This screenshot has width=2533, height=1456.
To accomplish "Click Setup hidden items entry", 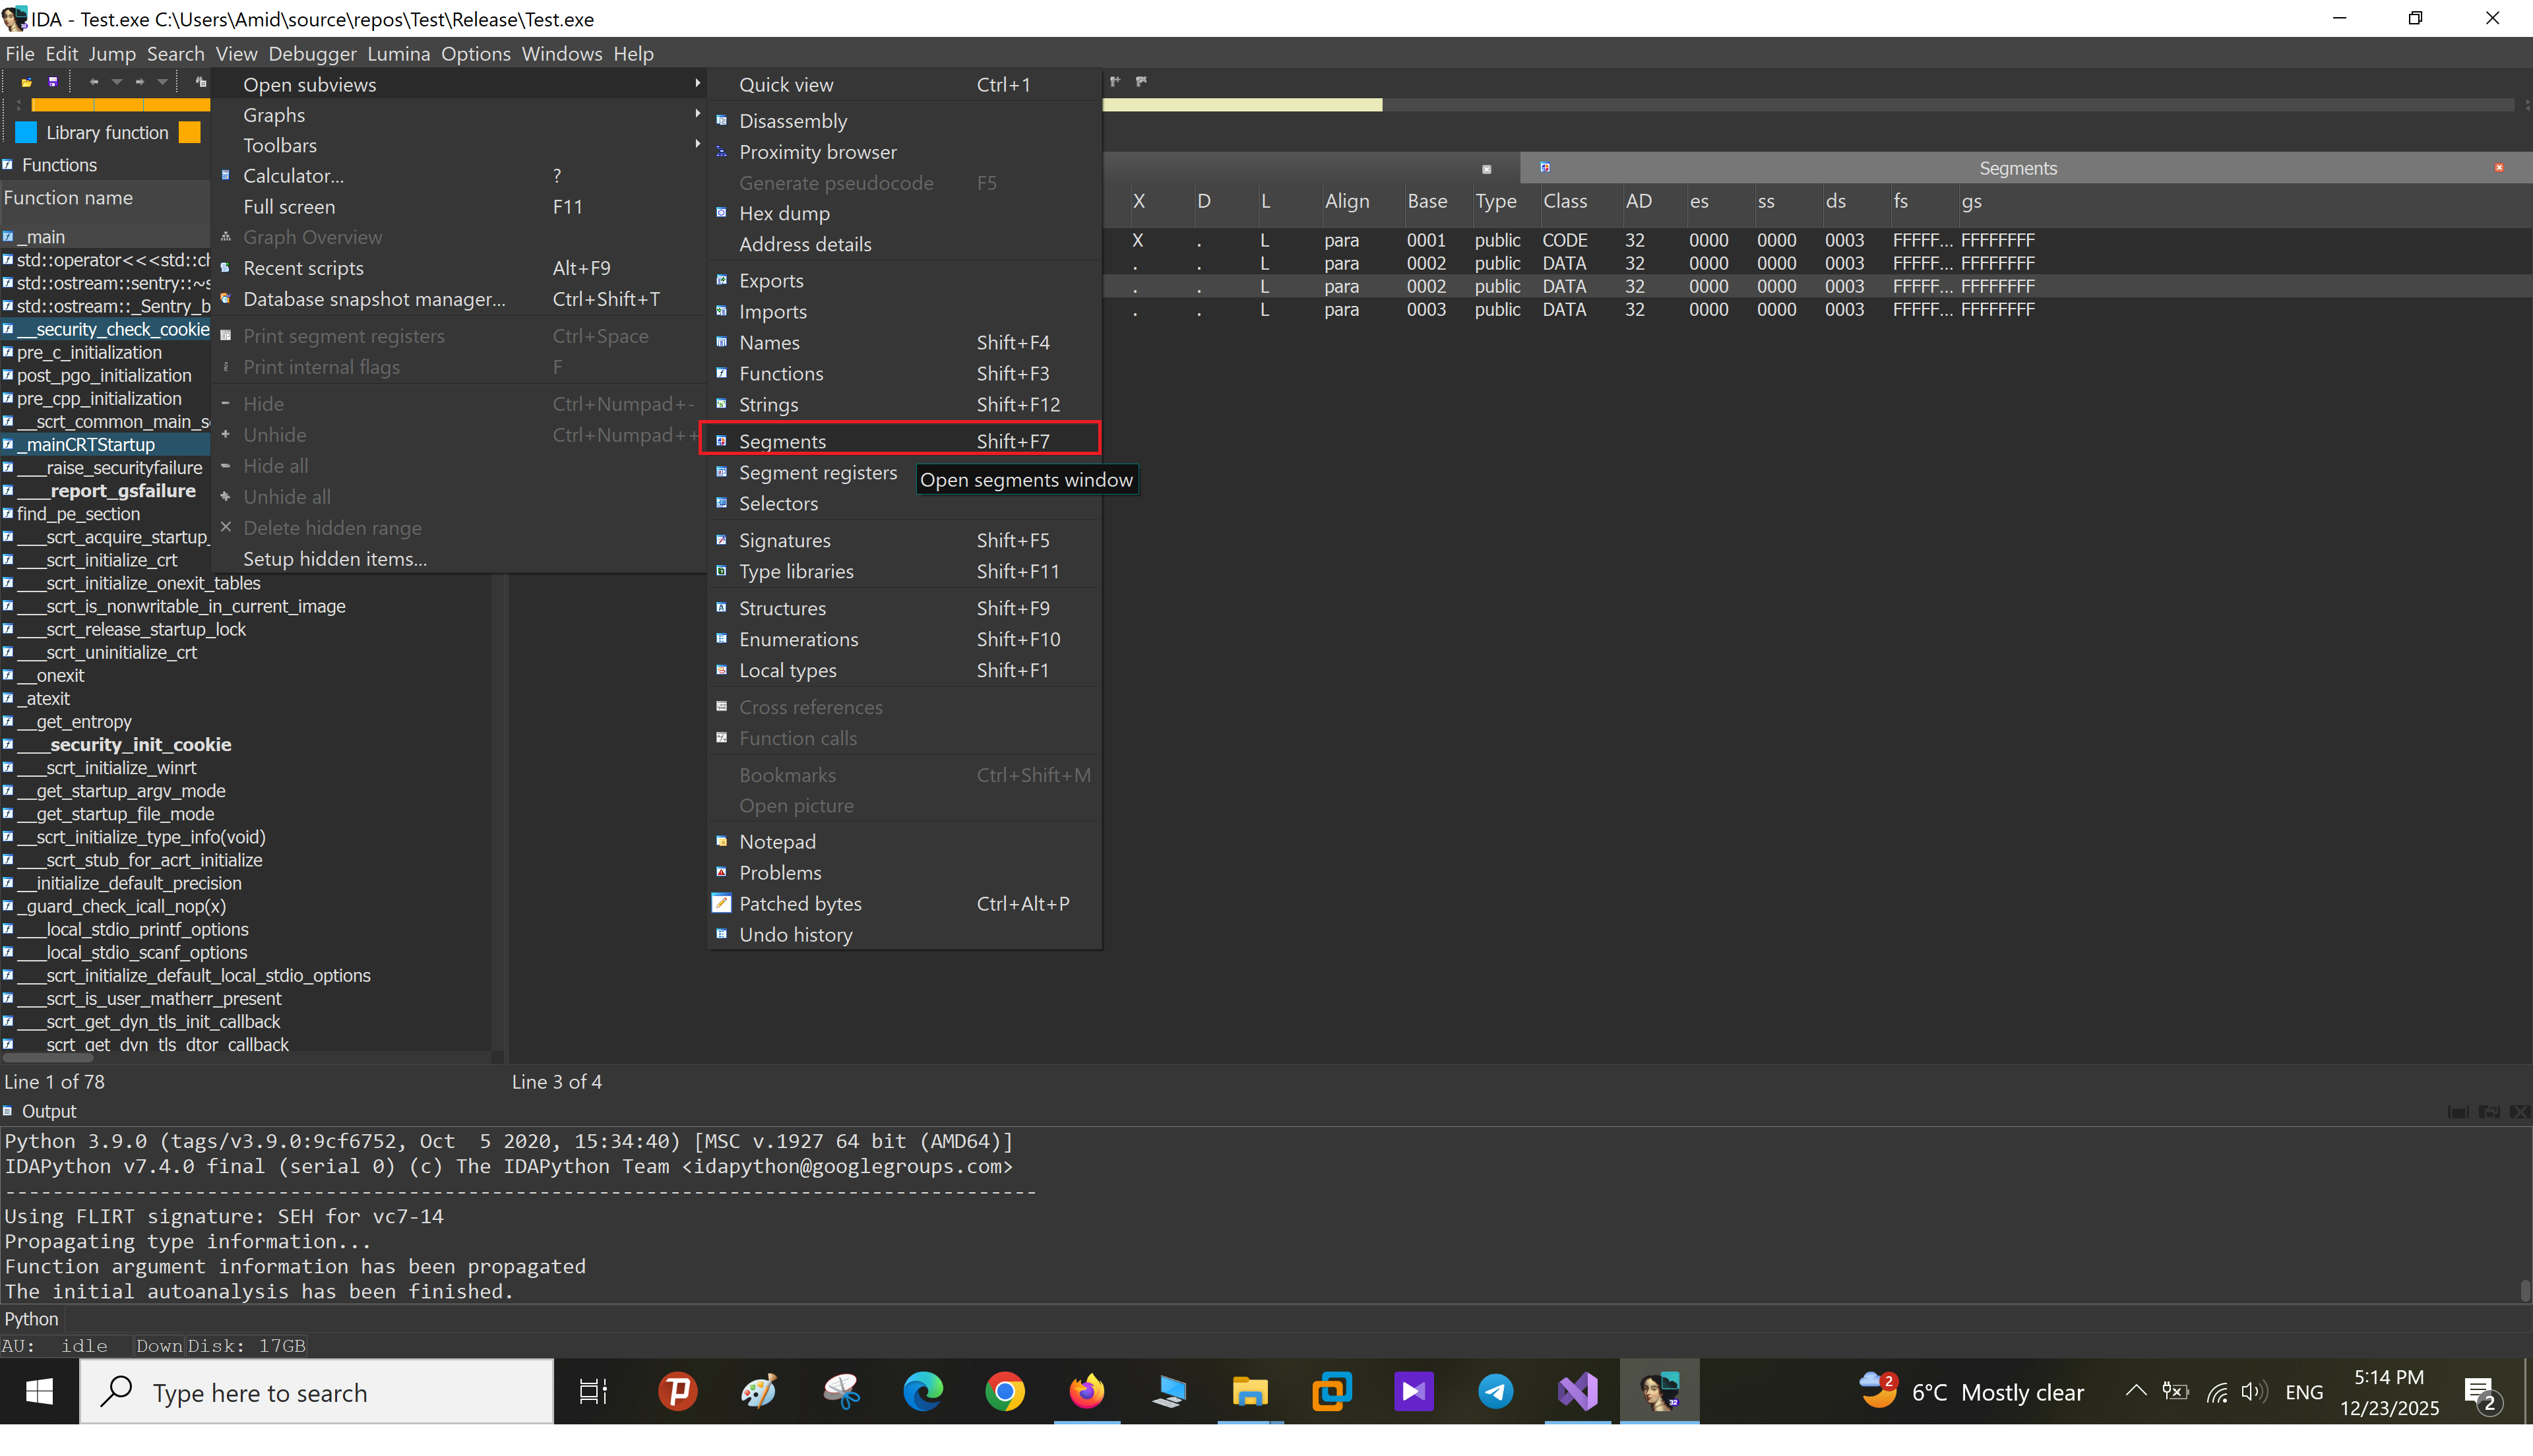I will 334,559.
